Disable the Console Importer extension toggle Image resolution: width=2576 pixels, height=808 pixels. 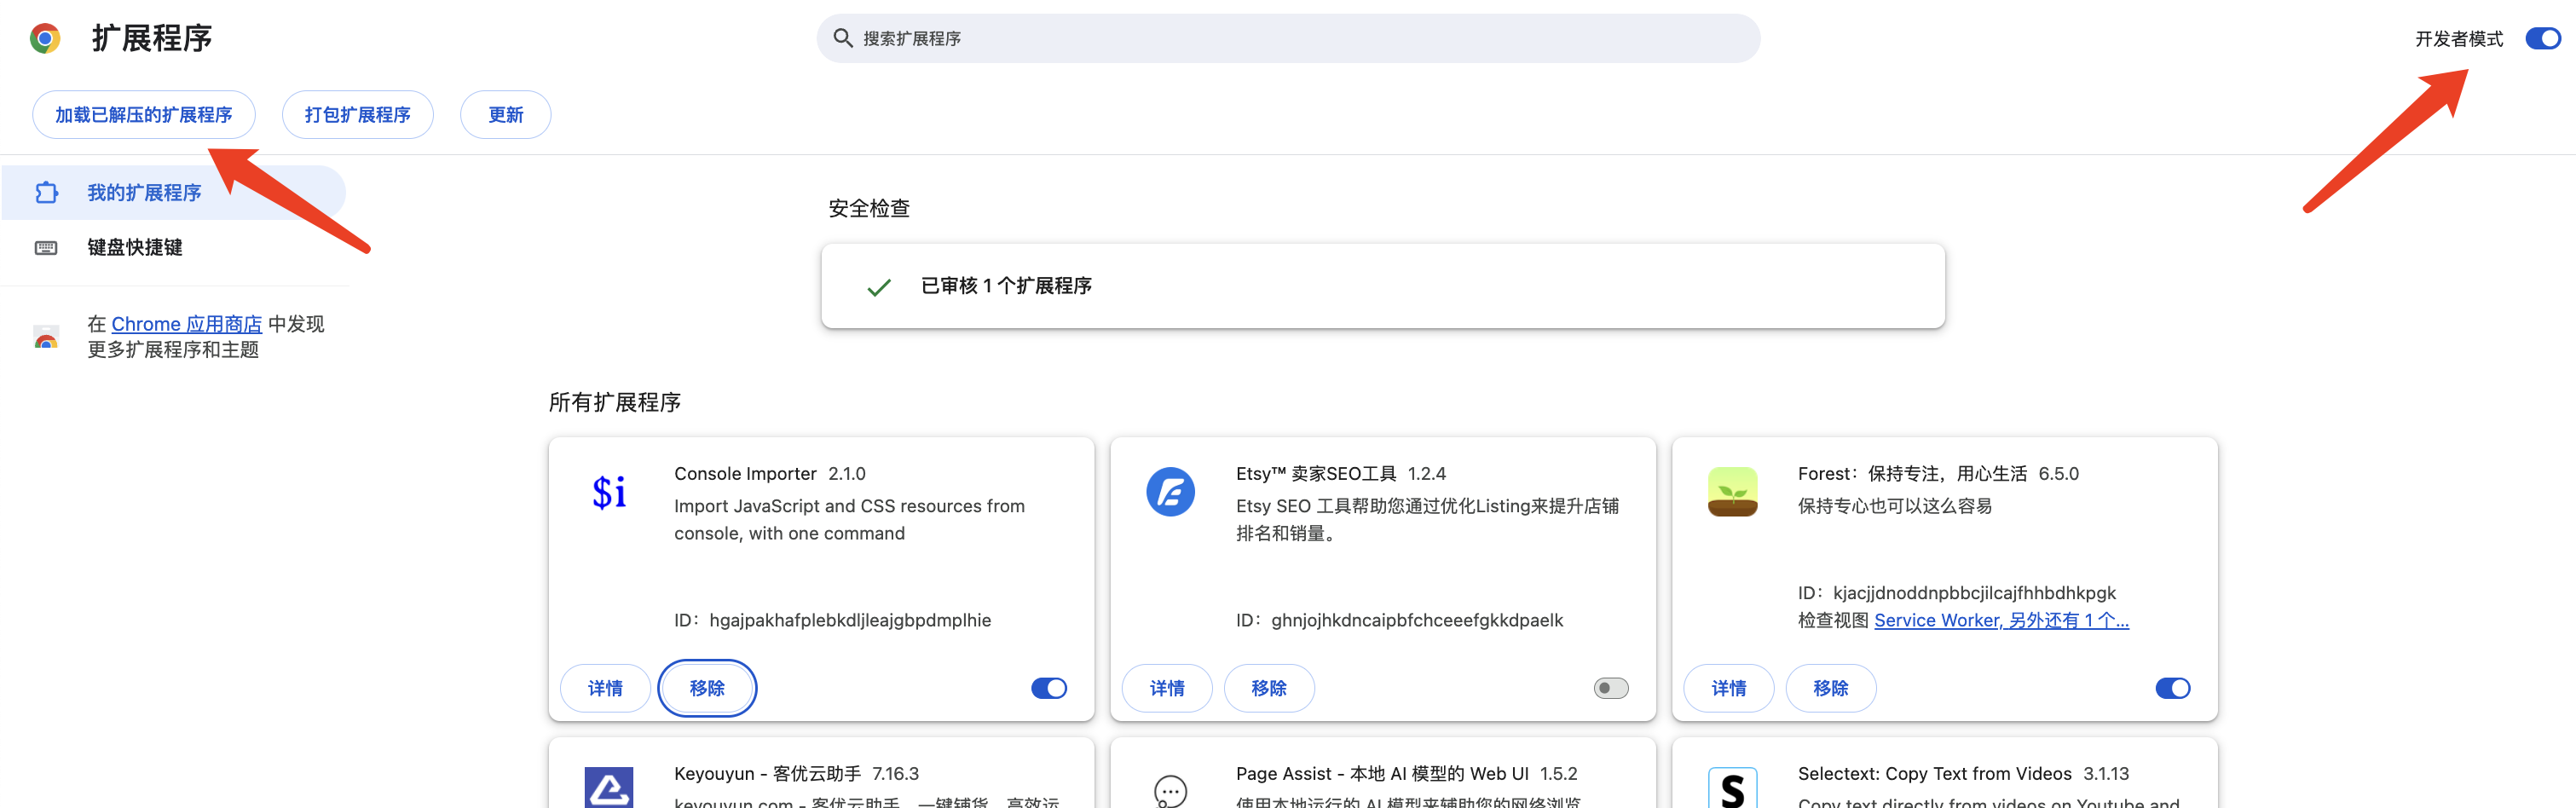pos(1048,688)
